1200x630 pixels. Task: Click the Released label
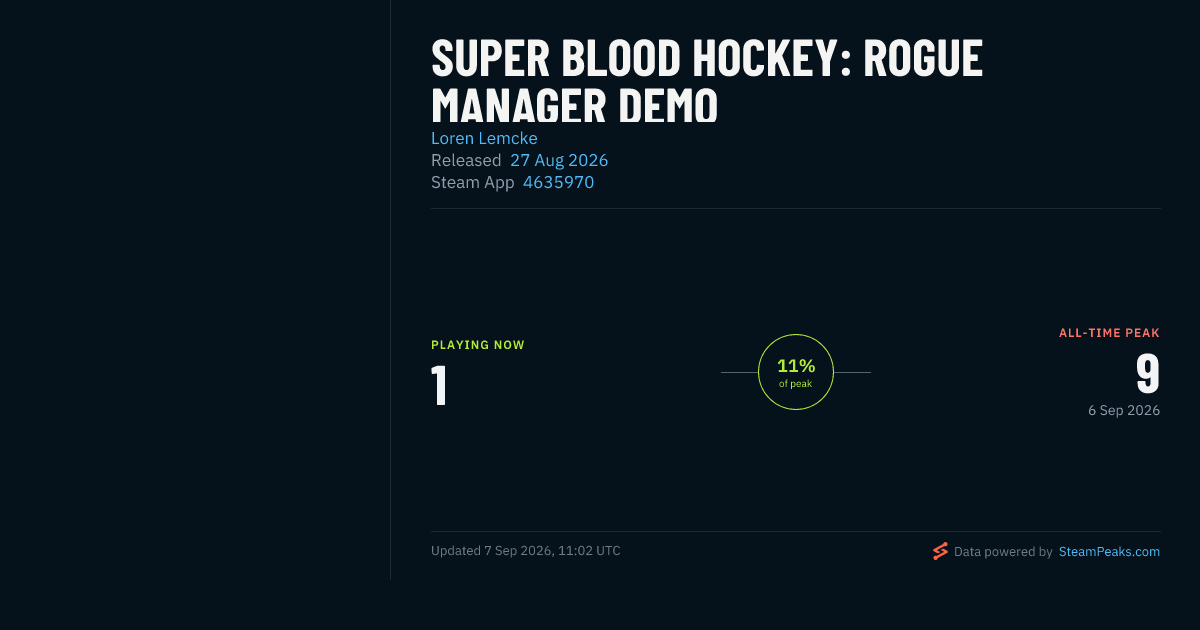pyautogui.click(x=466, y=160)
